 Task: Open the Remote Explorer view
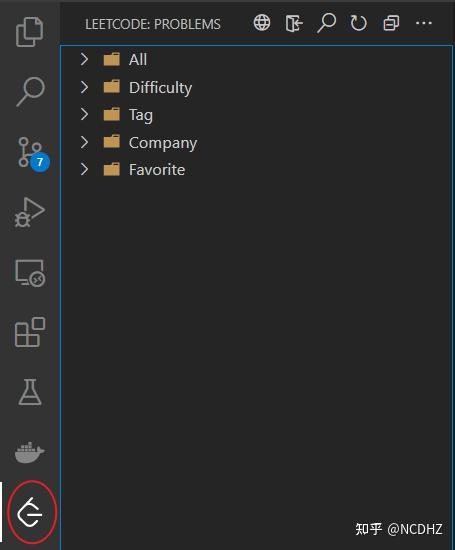30,273
